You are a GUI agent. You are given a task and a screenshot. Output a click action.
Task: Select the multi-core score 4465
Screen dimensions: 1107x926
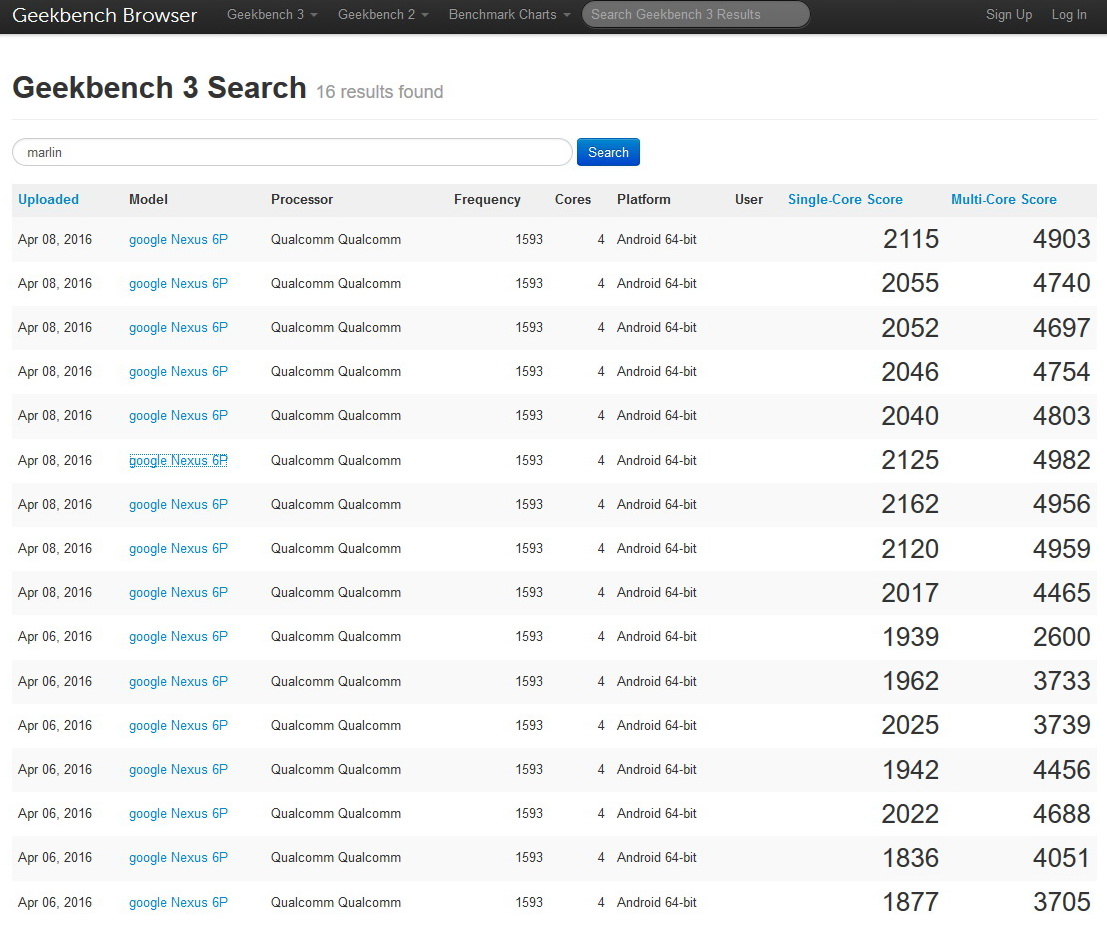pos(1061,593)
